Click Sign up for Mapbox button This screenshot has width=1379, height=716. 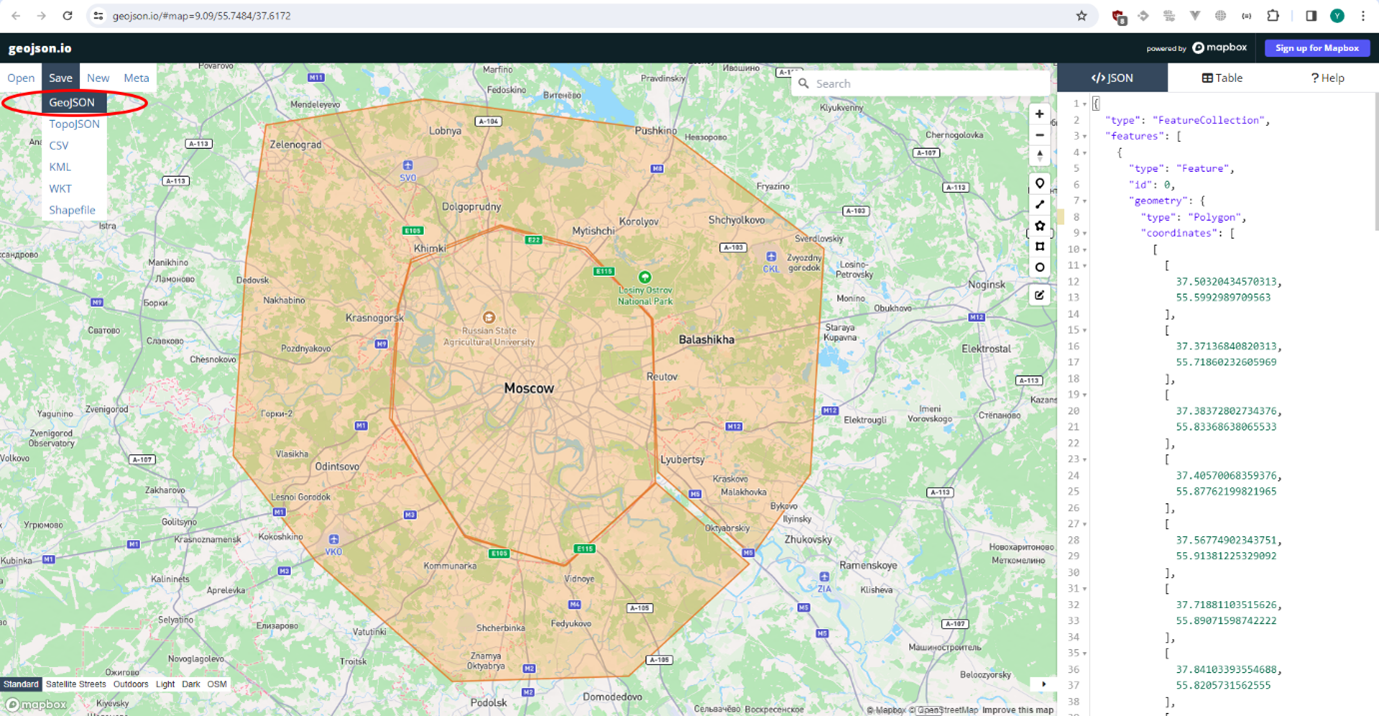click(x=1317, y=48)
